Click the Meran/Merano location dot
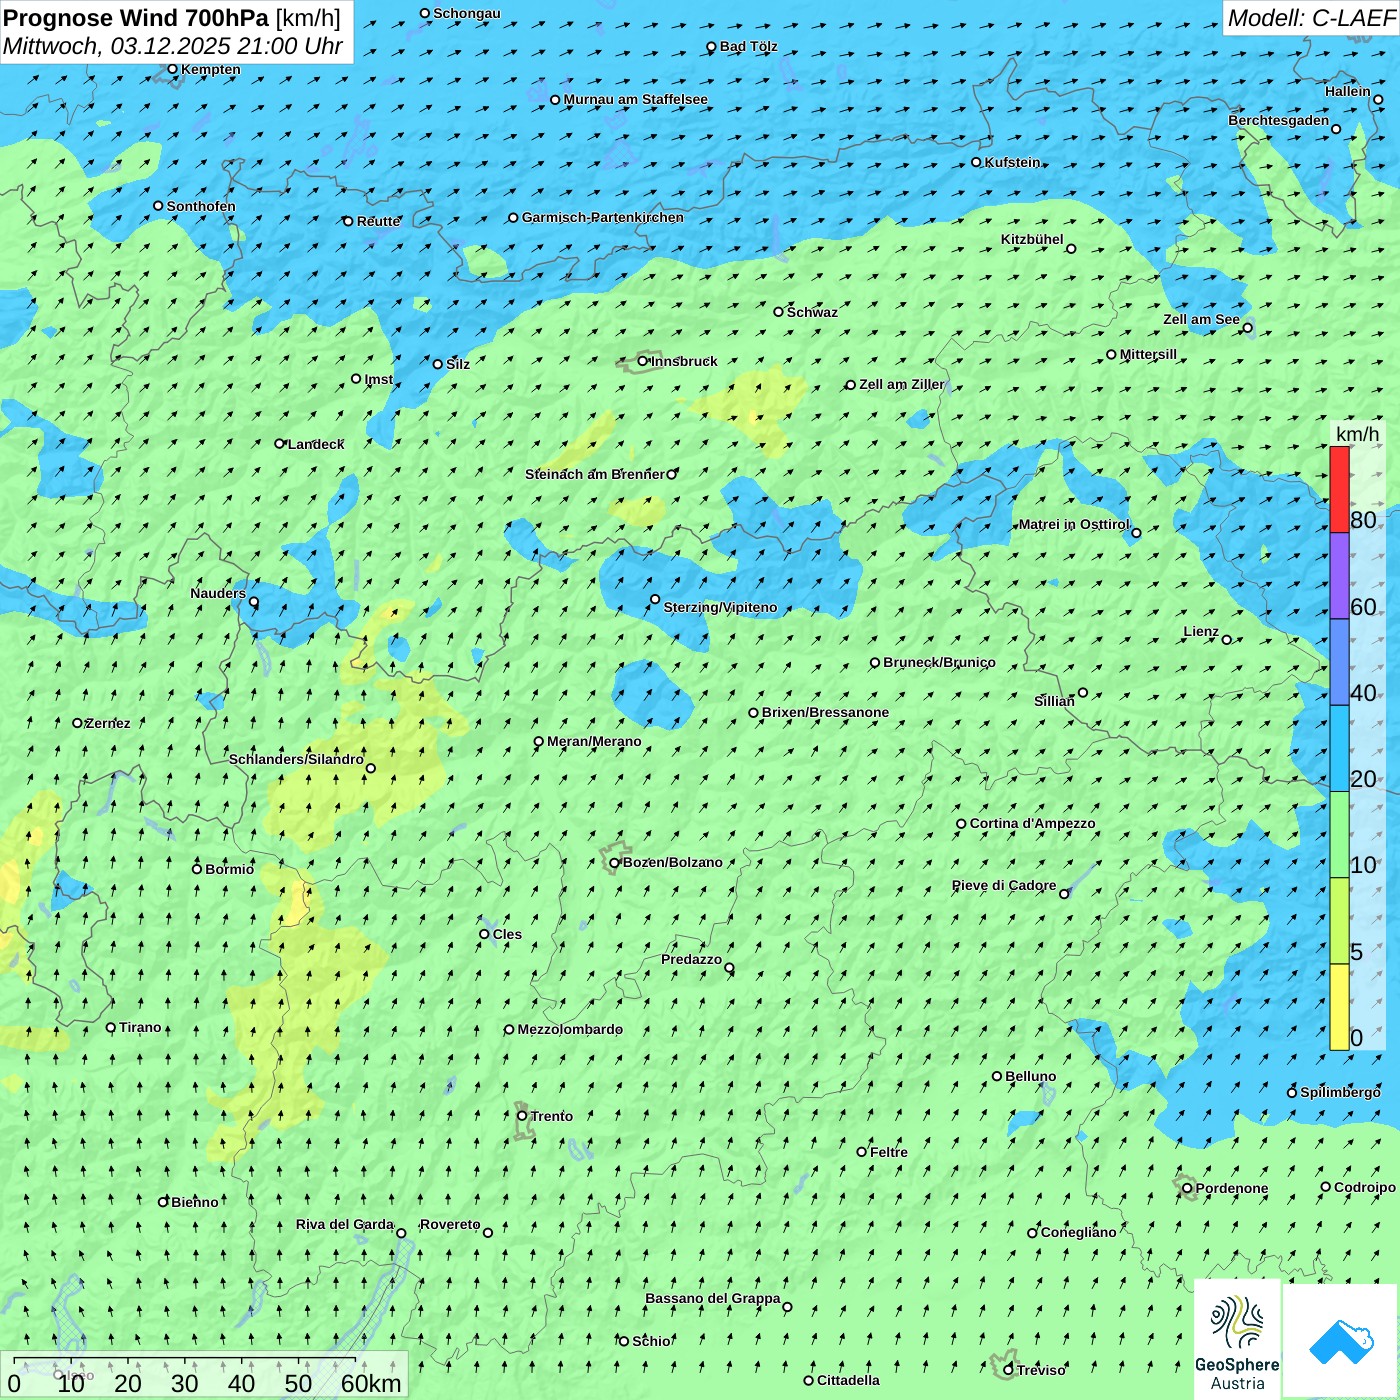Viewport: 1400px width, 1400px height. pos(539,741)
